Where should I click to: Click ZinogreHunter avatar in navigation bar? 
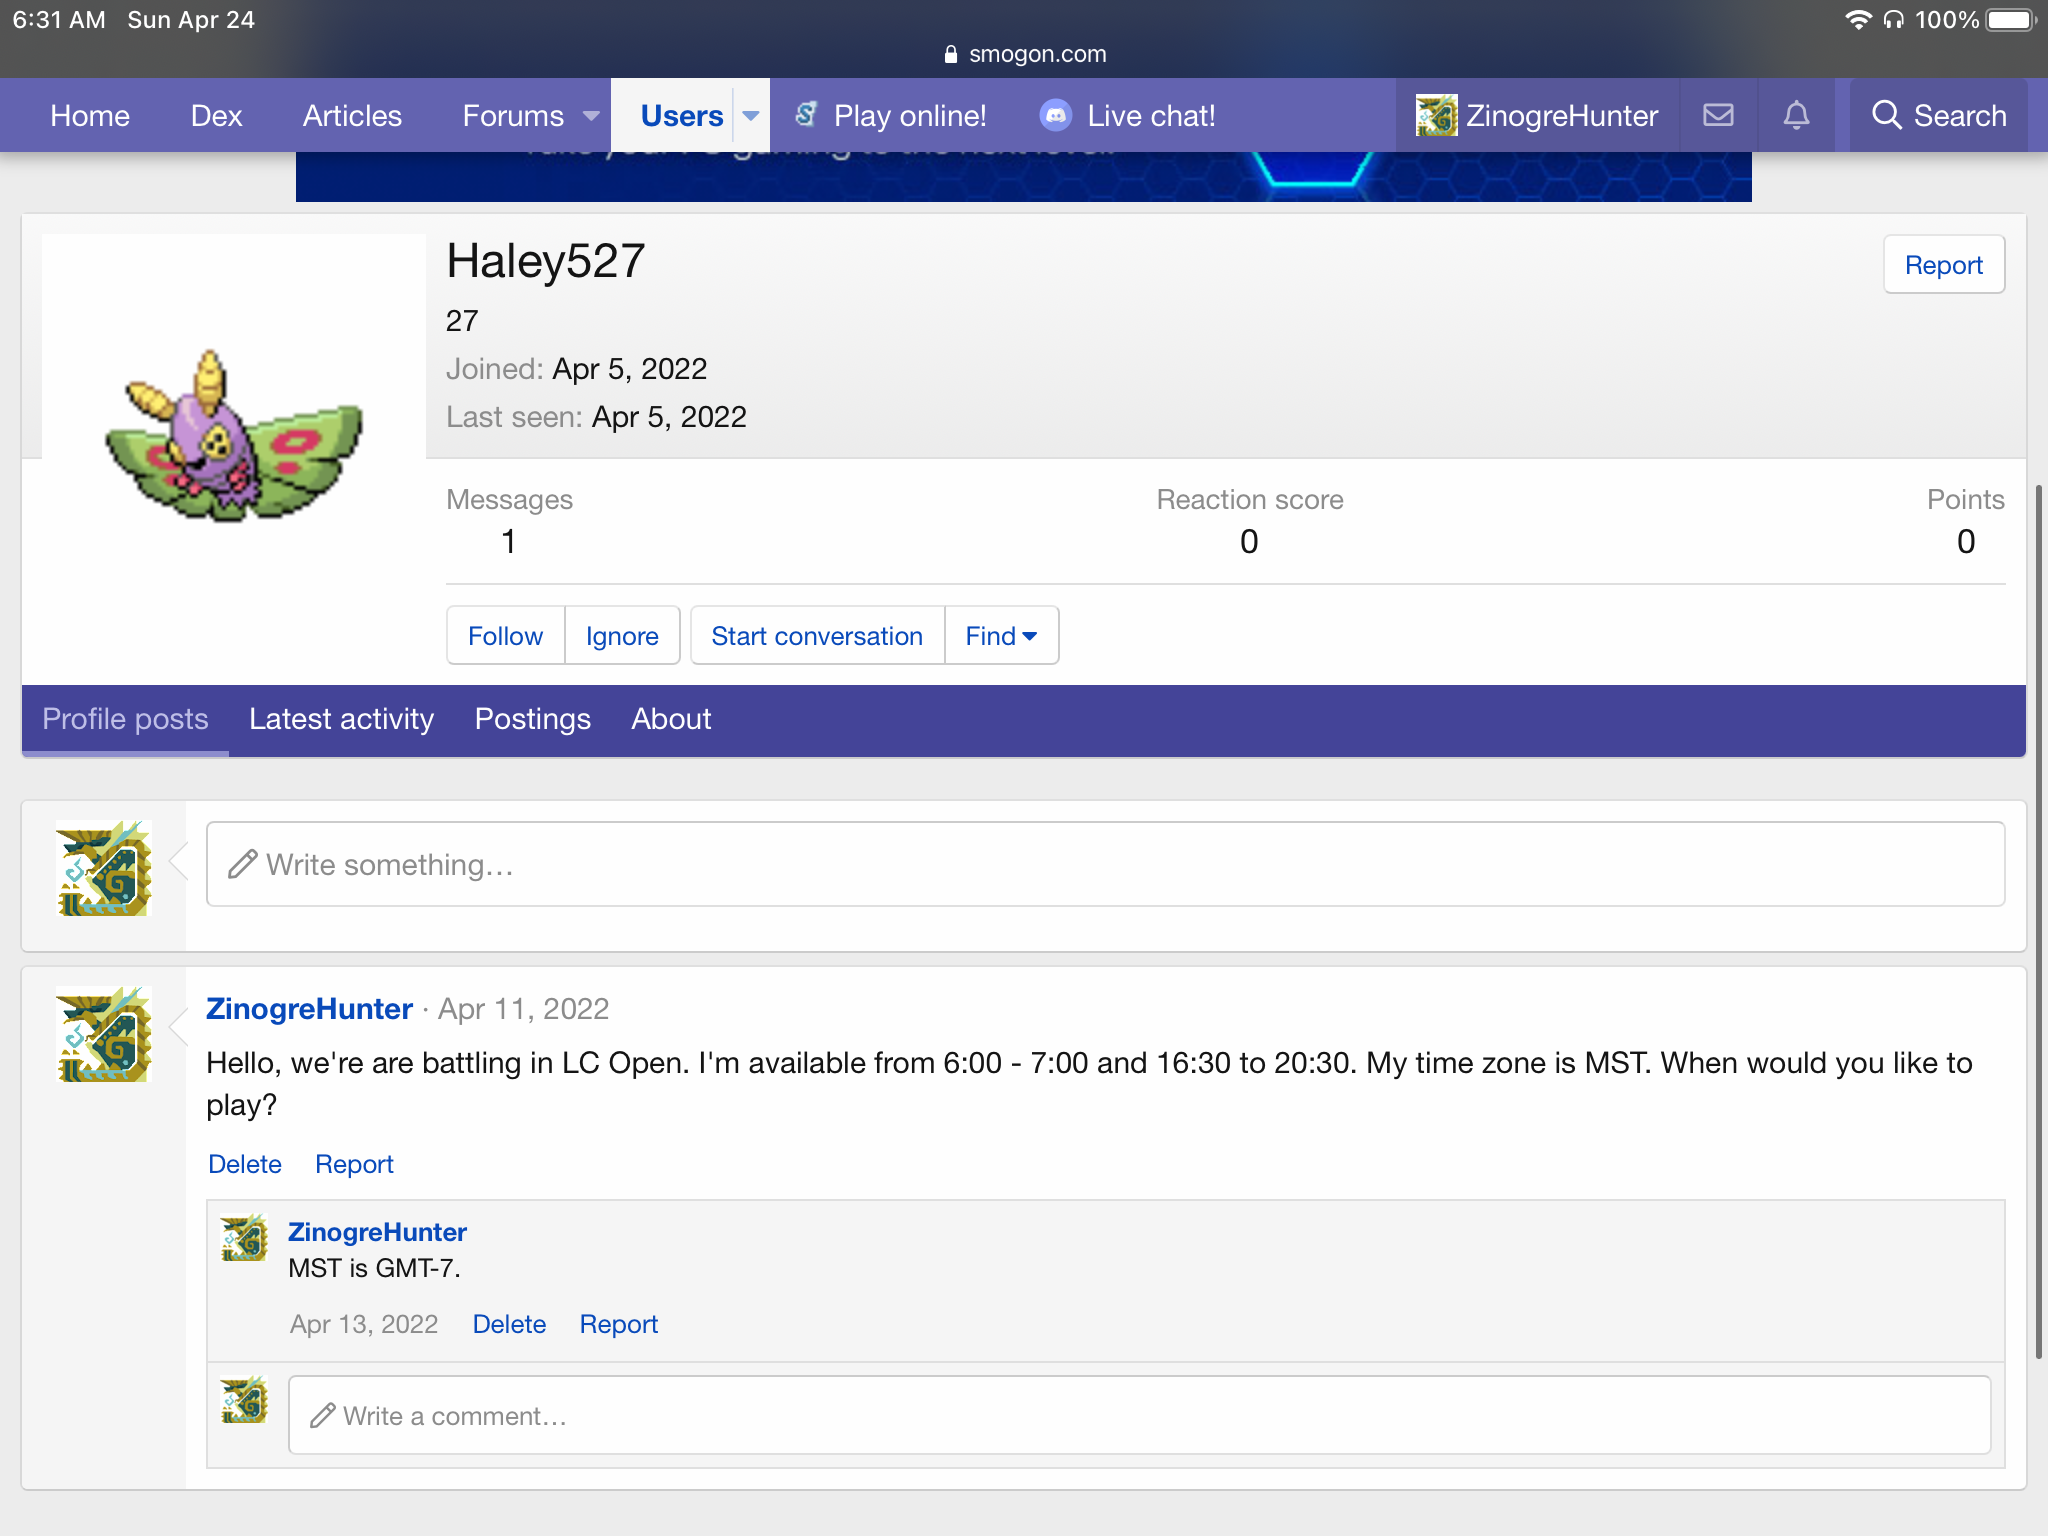[x=1436, y=115]
